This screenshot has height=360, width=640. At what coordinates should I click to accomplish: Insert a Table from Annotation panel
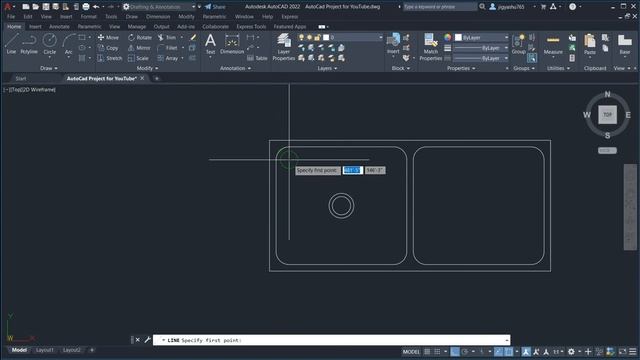pyautogui.click(x=257, y=58)
